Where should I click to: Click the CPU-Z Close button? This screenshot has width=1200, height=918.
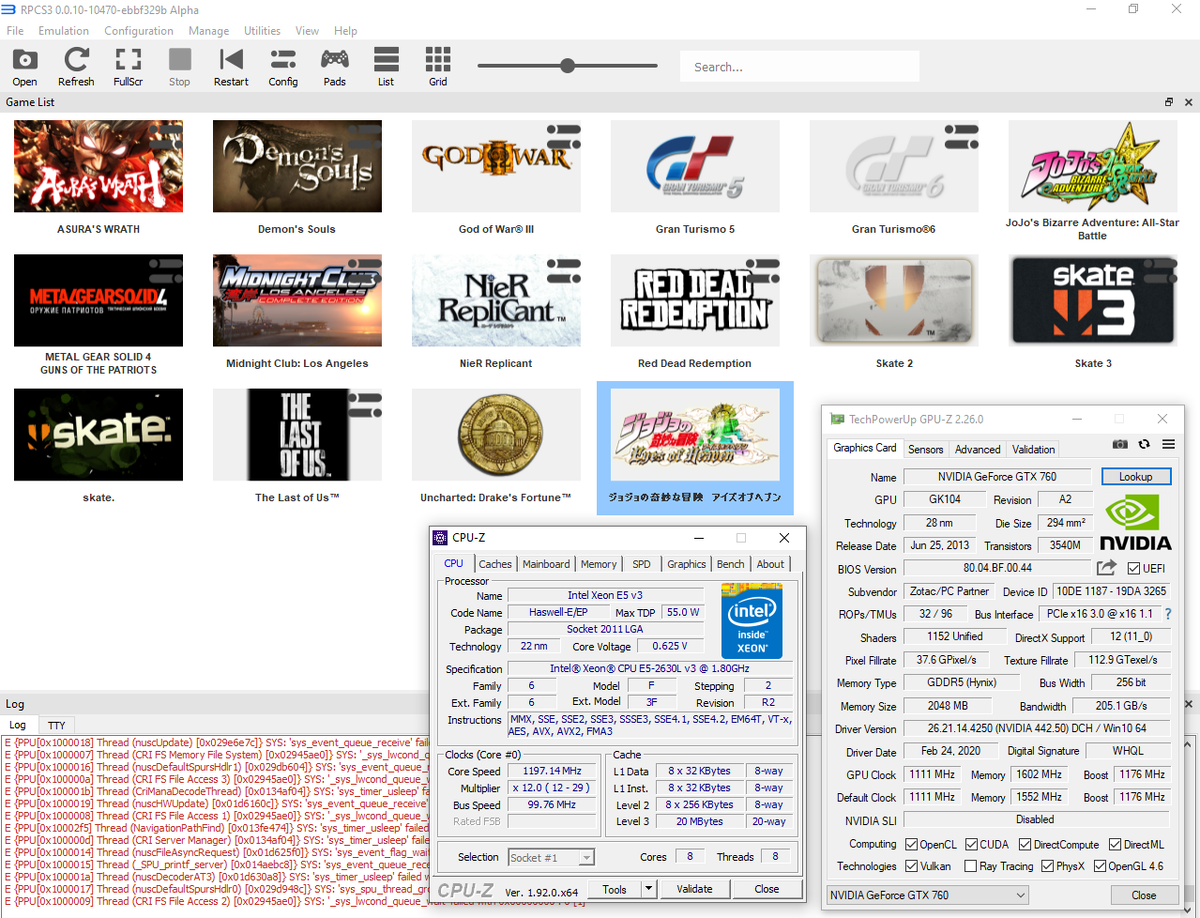[x=767, y=888]
